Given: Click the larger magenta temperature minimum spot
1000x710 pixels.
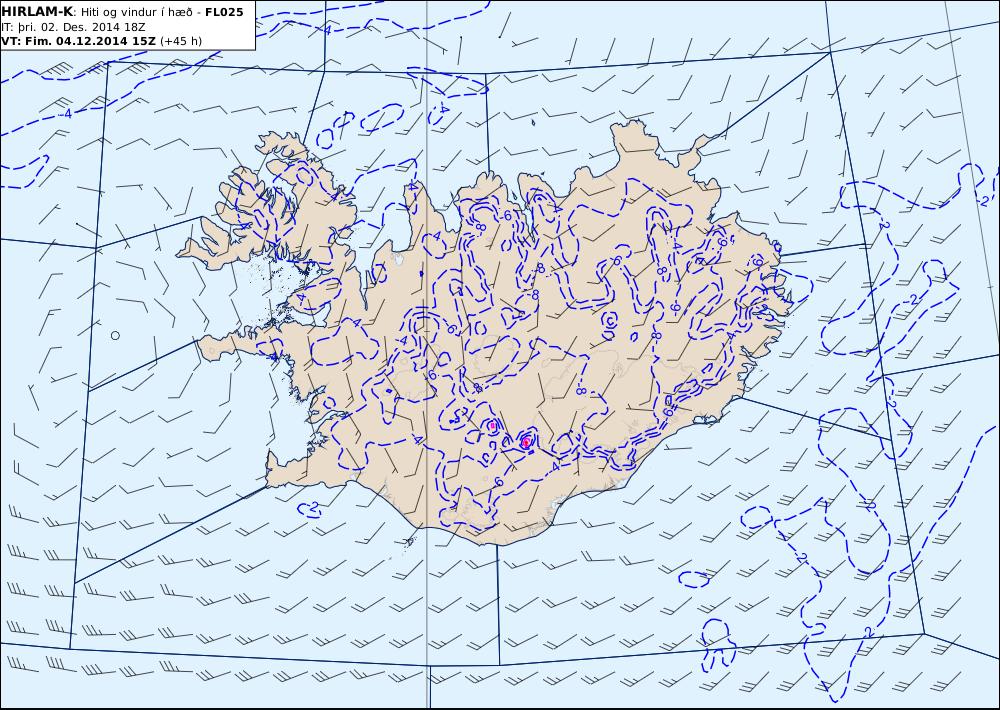Looking at the screenshot, I should click(526, 442).
